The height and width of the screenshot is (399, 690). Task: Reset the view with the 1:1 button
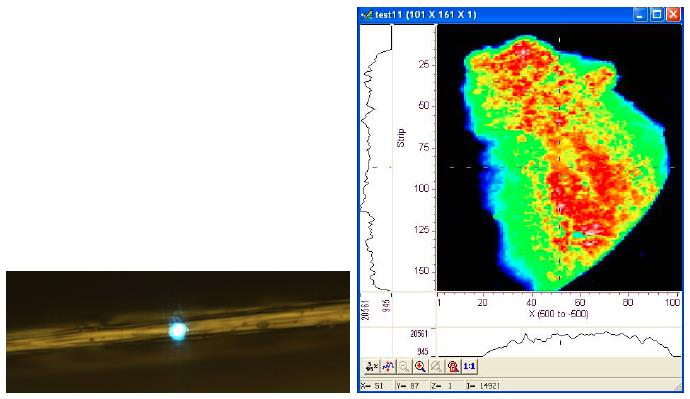tap(469, 366)
